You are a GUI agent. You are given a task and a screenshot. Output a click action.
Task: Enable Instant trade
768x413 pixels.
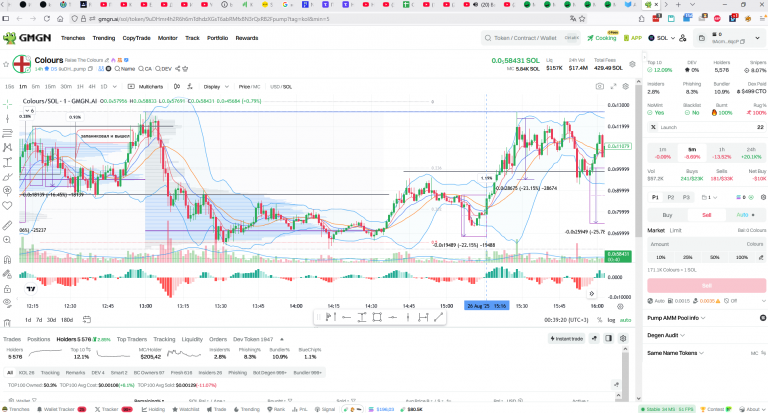tap(566, 338)
